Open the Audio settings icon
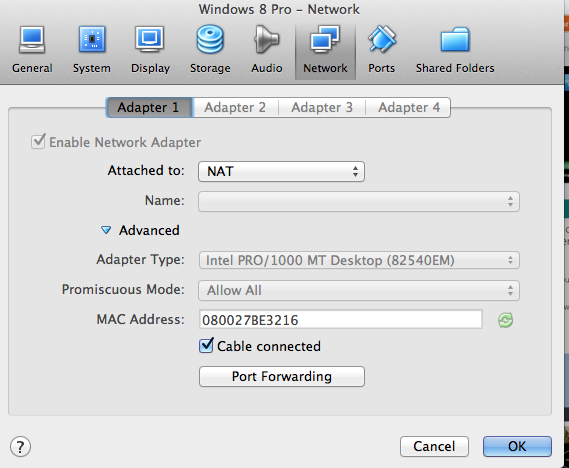This screenshot has width=569, height=468. pyautogui.click(x=266, y=39)
